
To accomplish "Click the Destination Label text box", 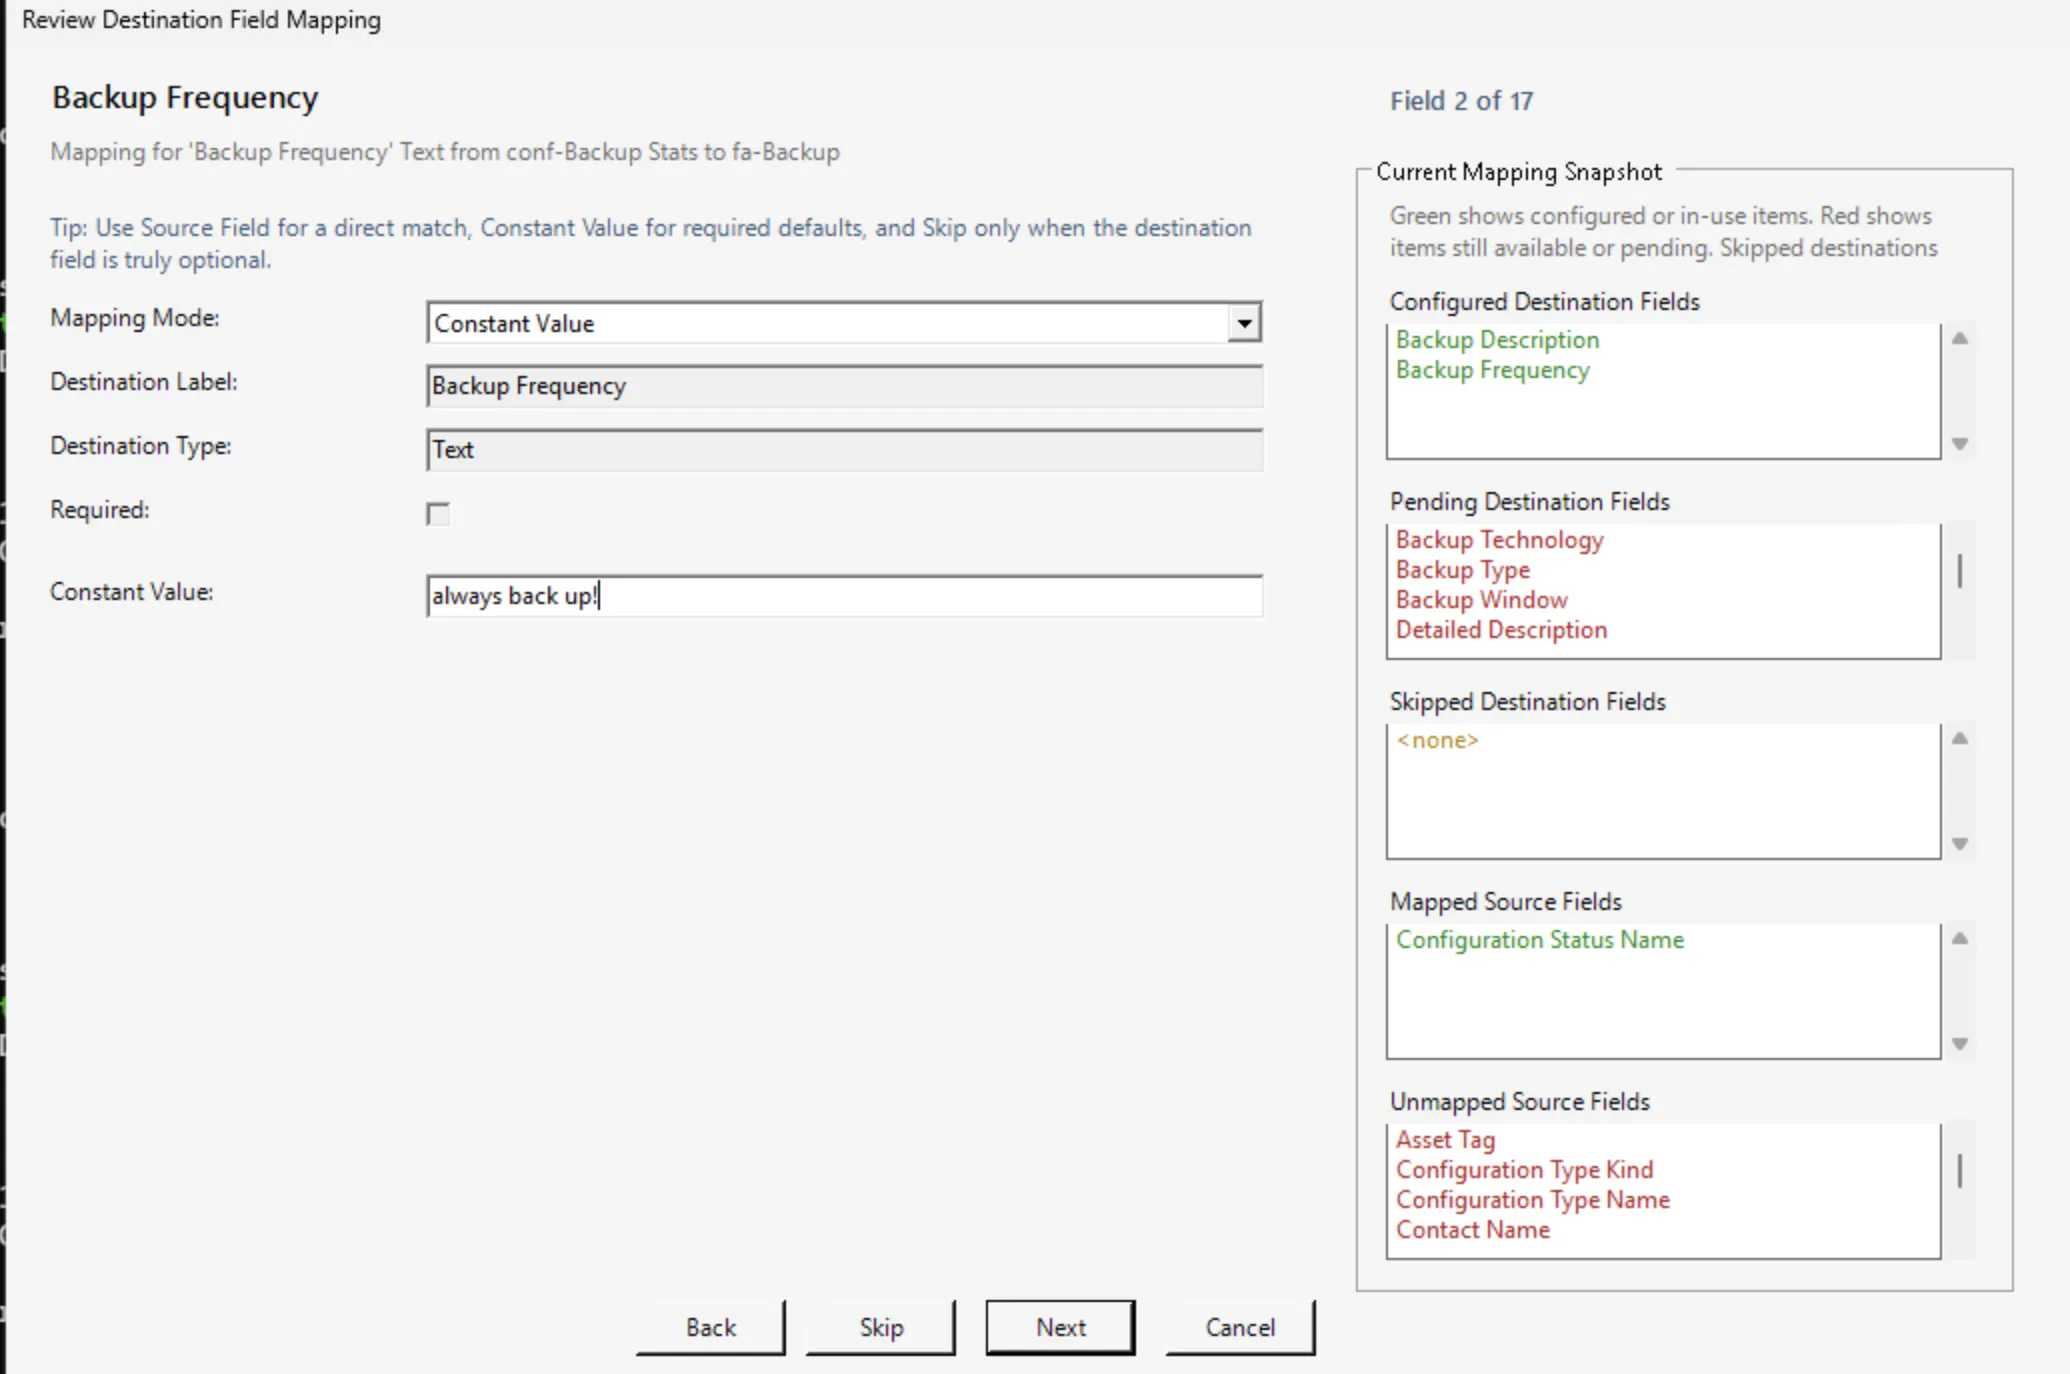I will coord(844,386).
